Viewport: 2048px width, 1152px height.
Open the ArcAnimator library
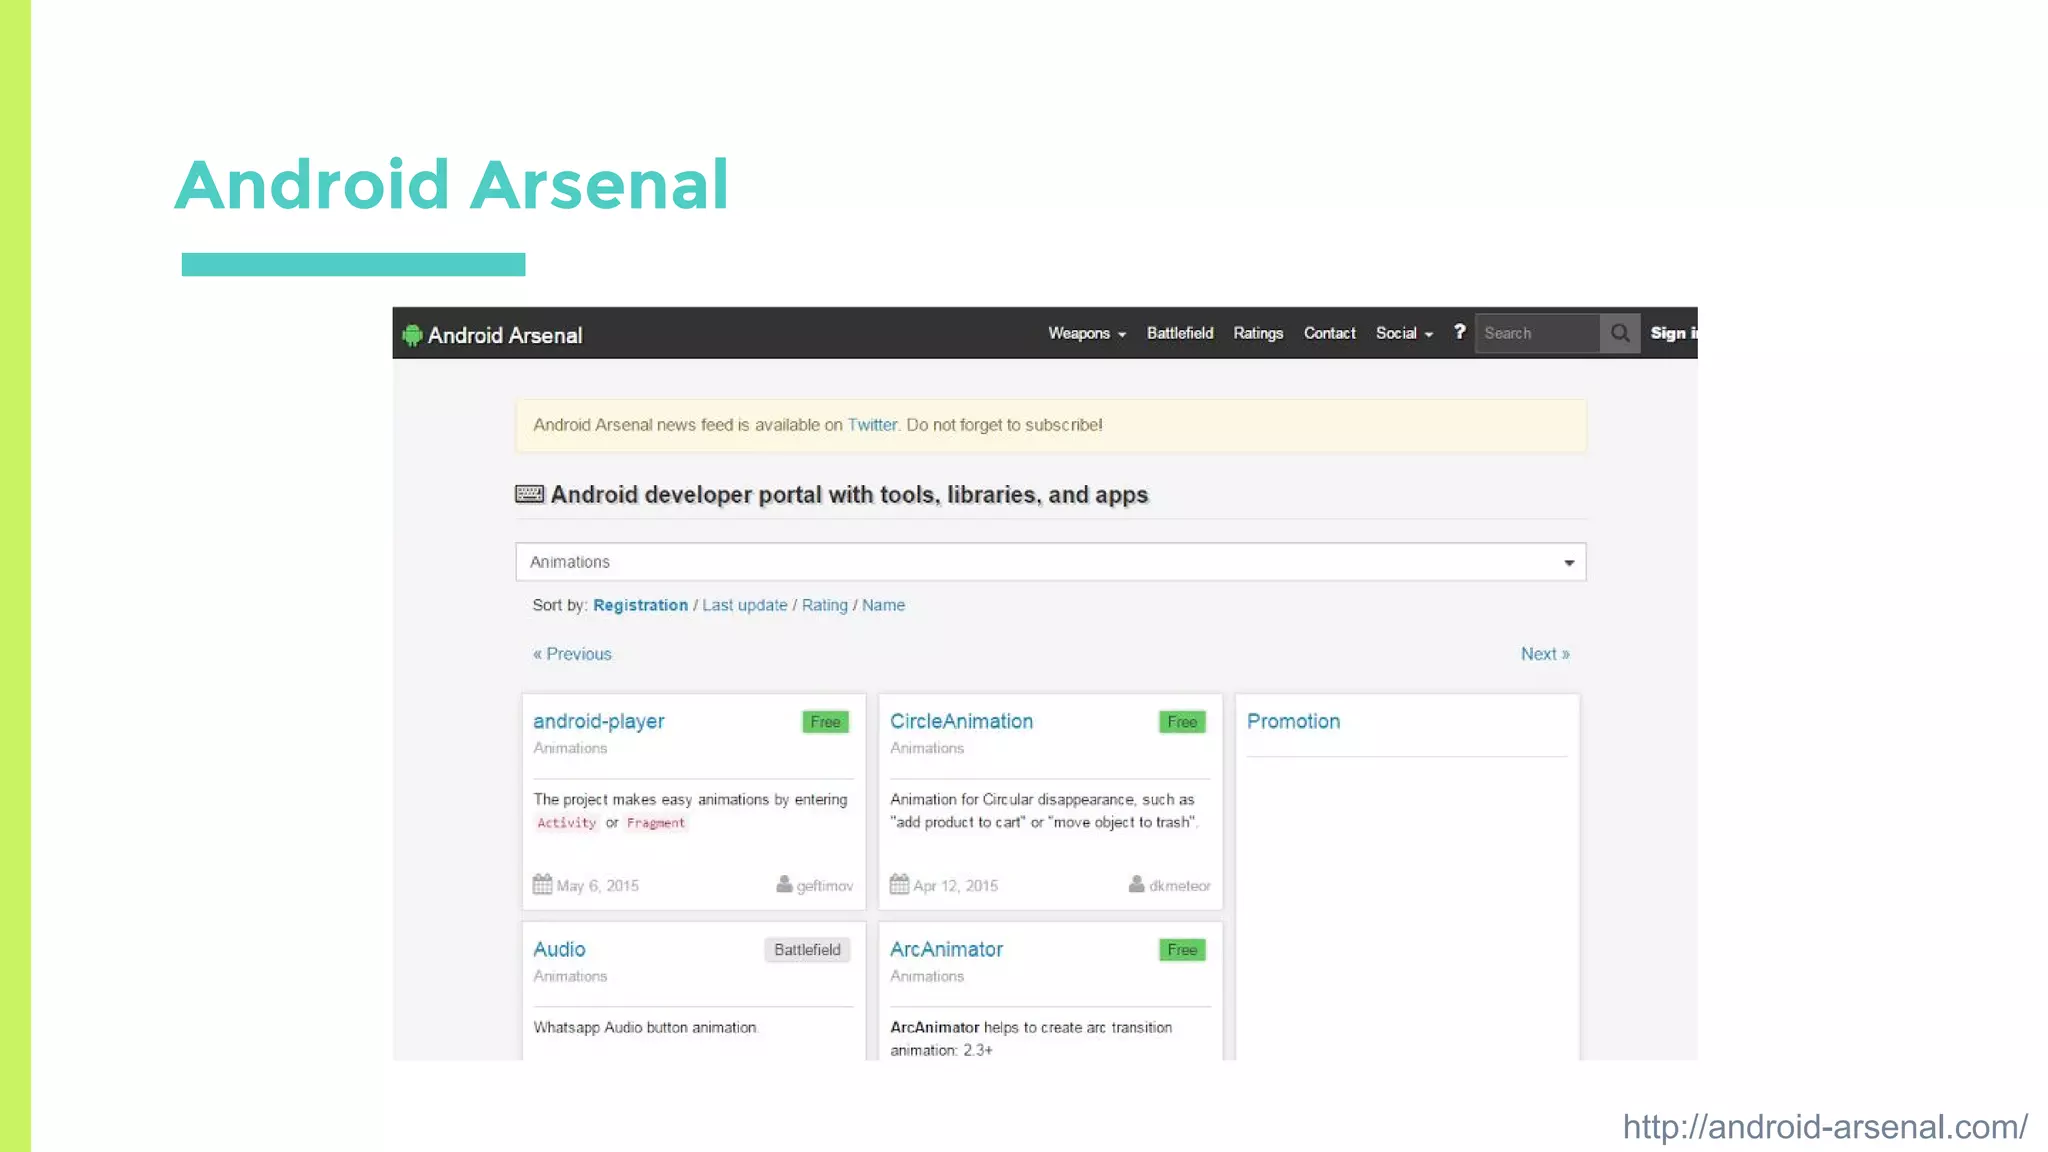click(x=946, y=949)
